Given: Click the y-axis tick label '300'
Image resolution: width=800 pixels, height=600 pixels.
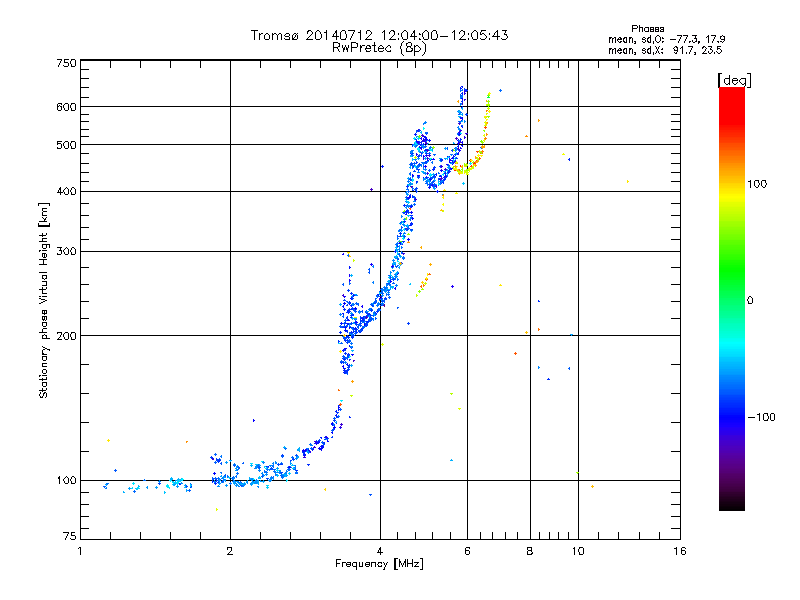Looking at the screenshot, I should [x=66, y=252].
